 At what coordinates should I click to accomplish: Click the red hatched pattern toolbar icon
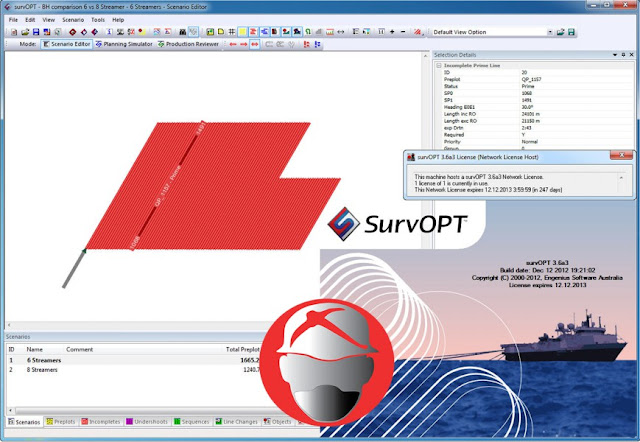coord(417,32)
